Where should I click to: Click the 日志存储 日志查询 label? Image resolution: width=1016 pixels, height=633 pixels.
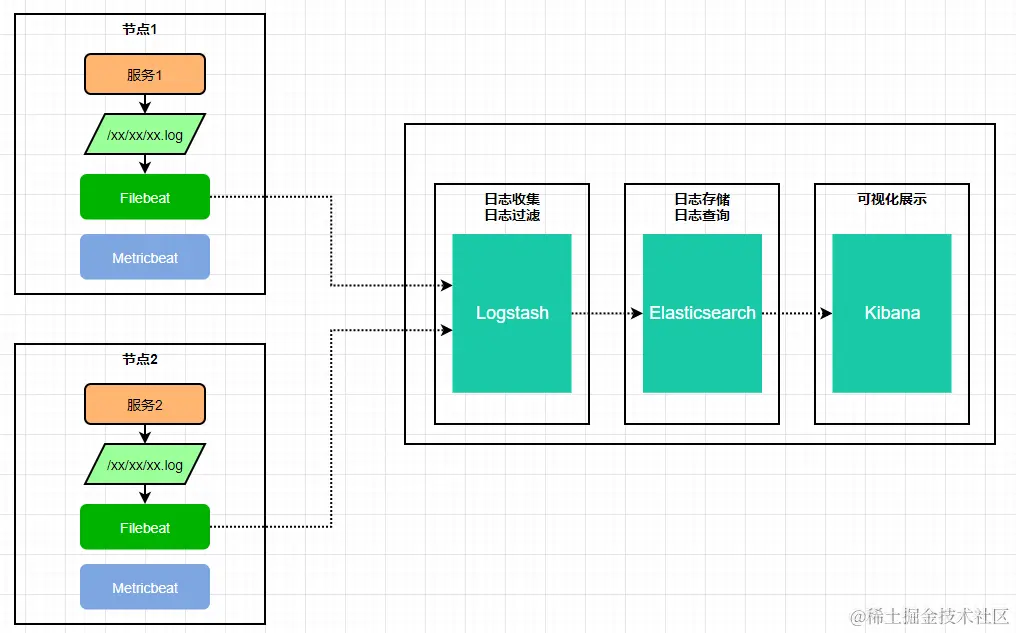(x=702, y=207)
